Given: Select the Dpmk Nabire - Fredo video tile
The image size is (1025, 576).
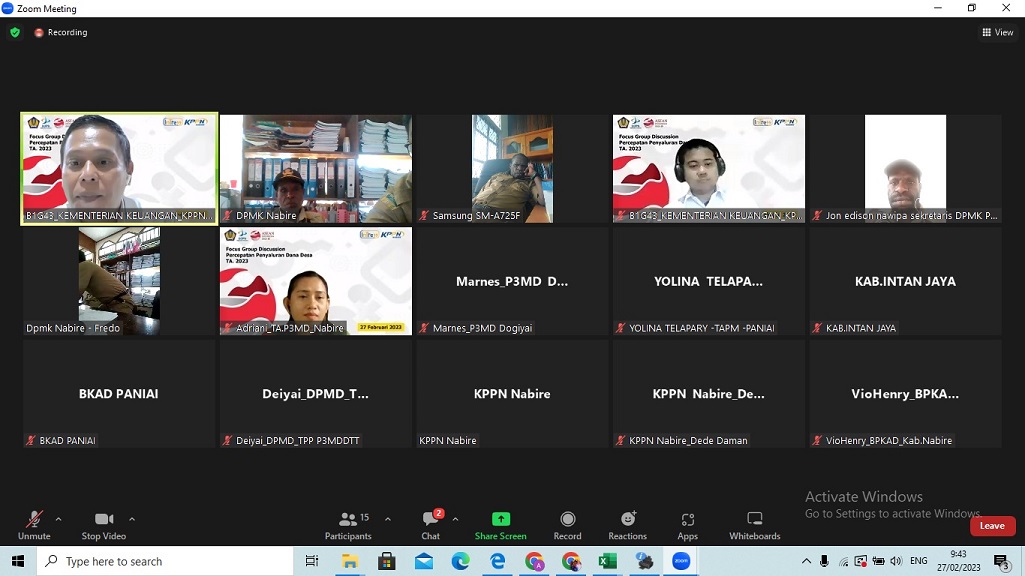Looking at the screenshot, I should click(x=119, y=281).
